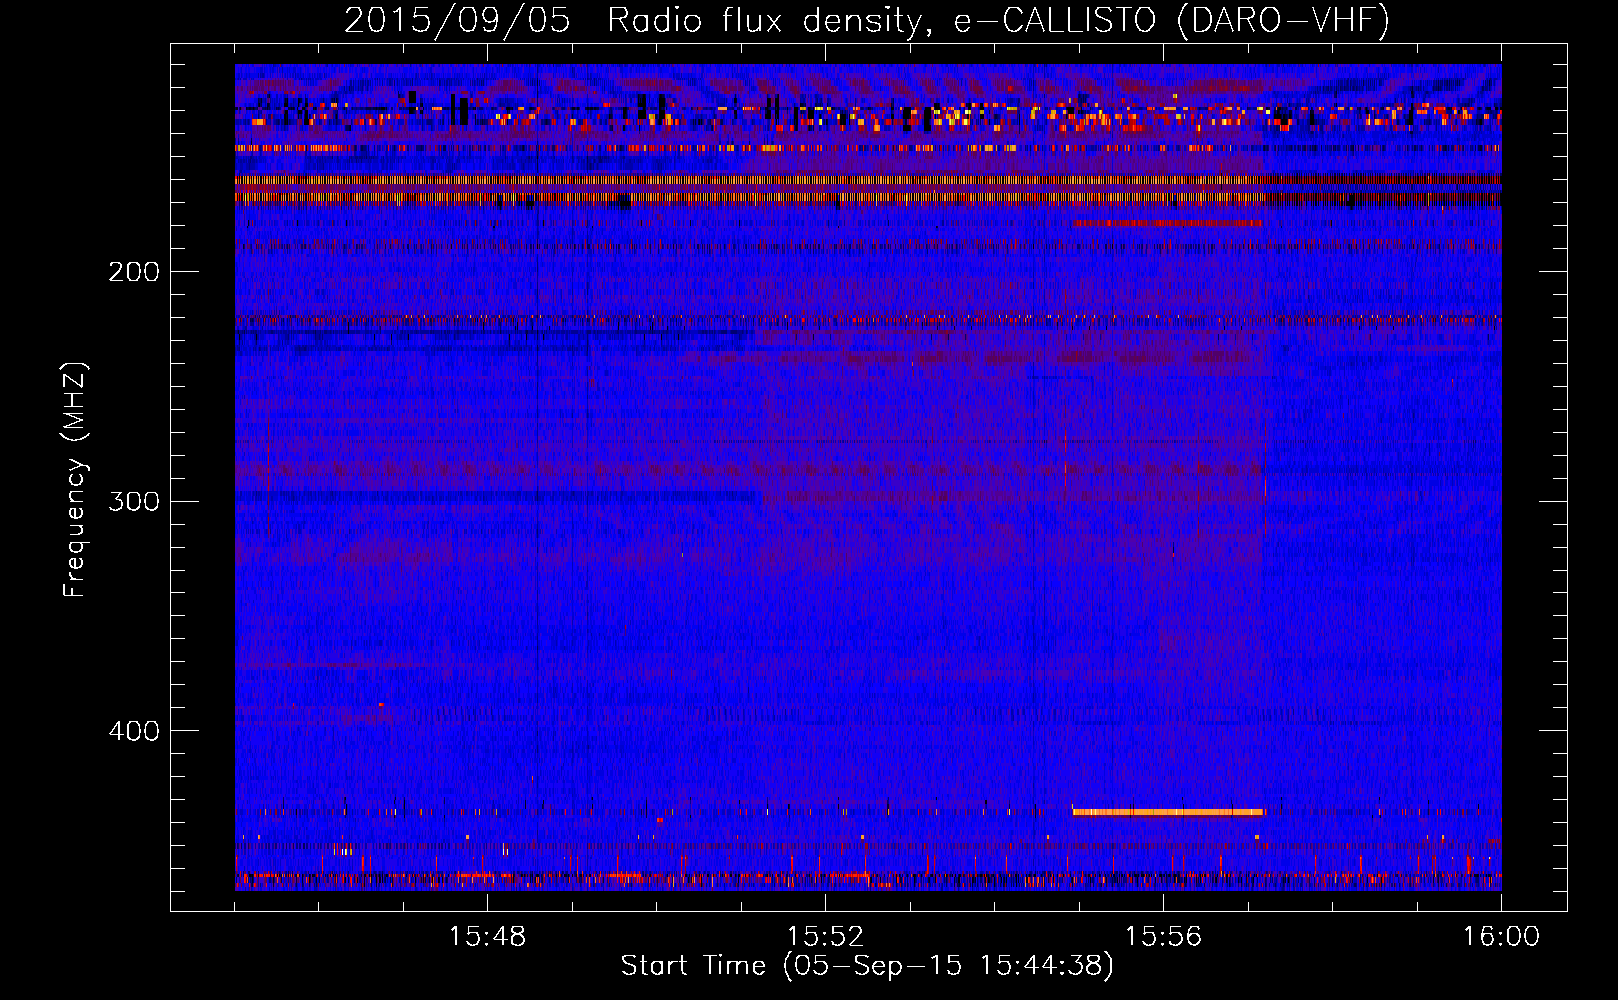1618x1000 pixels.
Task: Click the 200 frequency axis label
Action: [x=133, y=272]
